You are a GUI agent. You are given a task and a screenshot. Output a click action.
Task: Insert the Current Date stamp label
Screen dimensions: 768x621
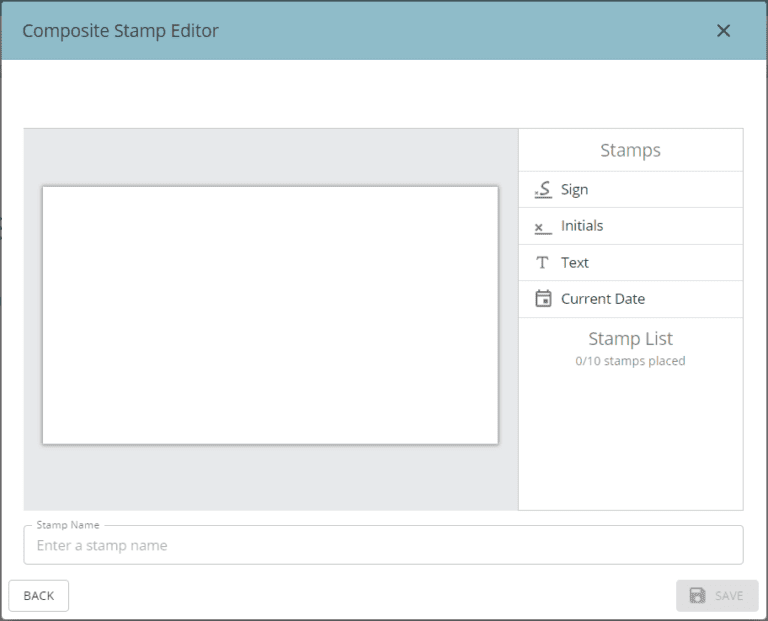(x=603, y=299)
